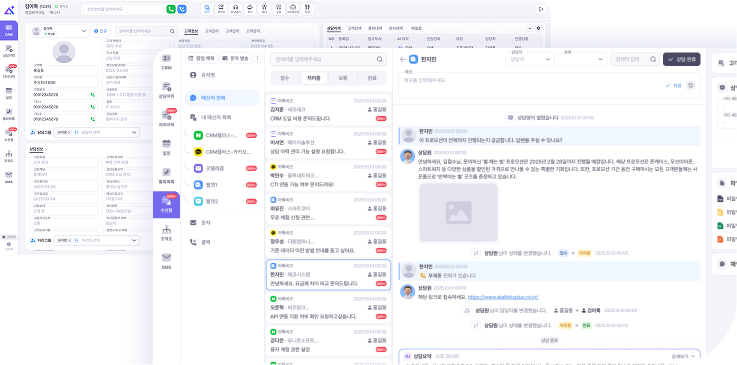The image size is (737, 365).
Task: Open the 담당그룹 dropdown in the back window
Action: (x=96, y=132)
